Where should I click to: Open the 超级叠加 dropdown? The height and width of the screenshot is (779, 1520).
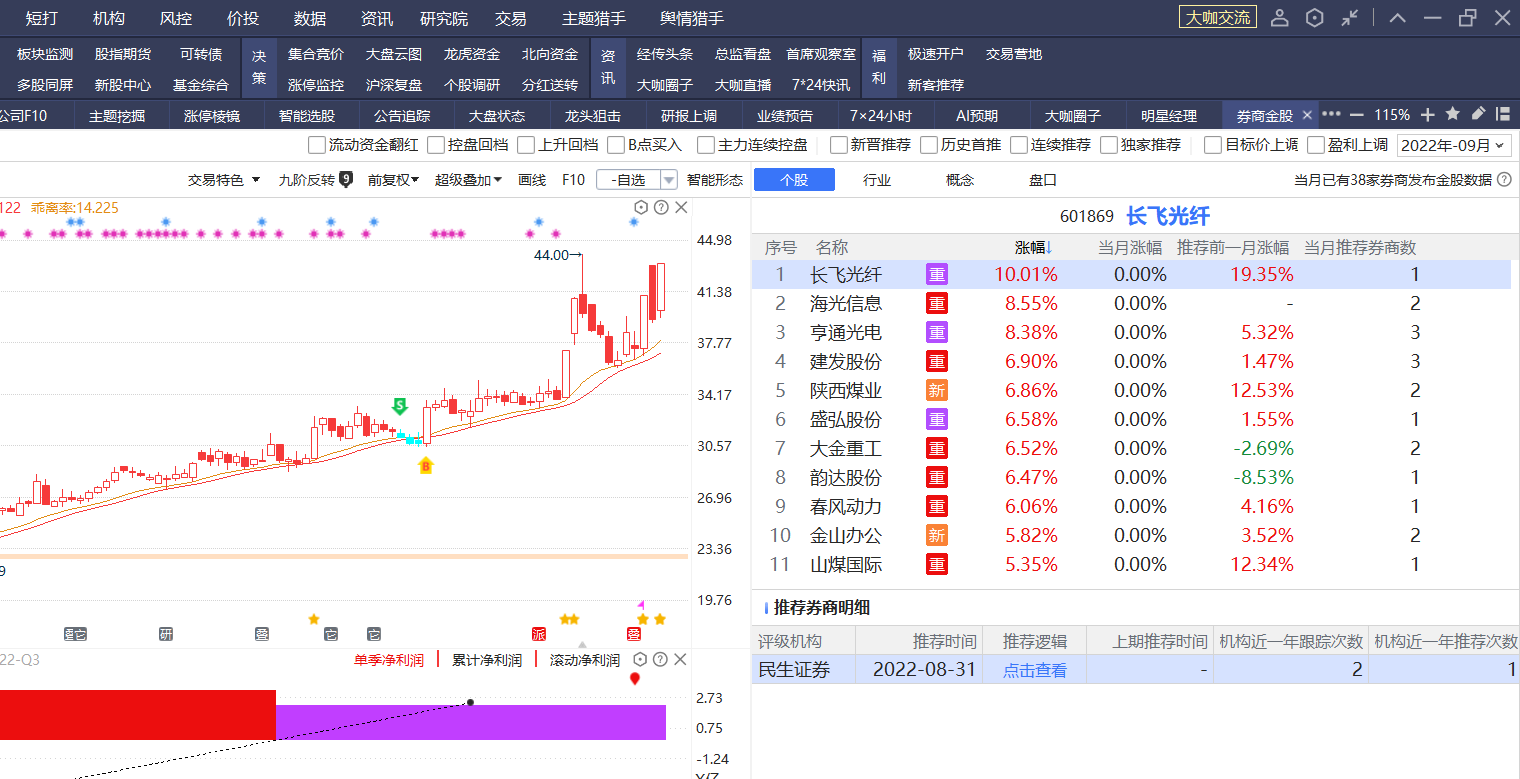(469, 180)
